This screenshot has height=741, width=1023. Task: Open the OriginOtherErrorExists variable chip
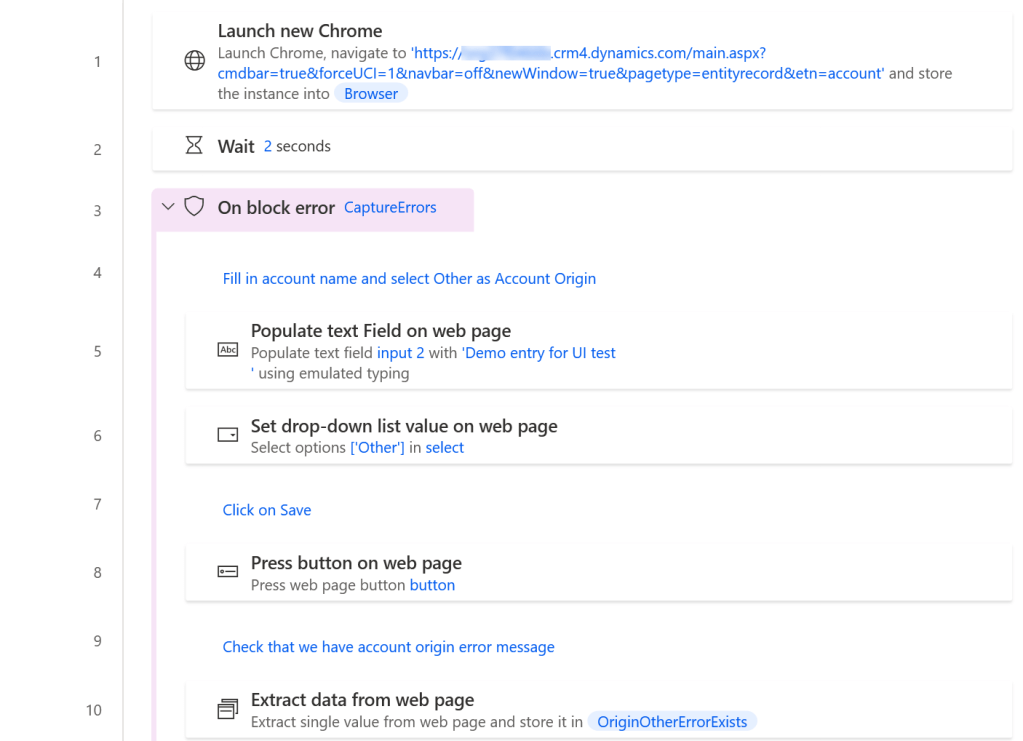(x=672, y=722)
